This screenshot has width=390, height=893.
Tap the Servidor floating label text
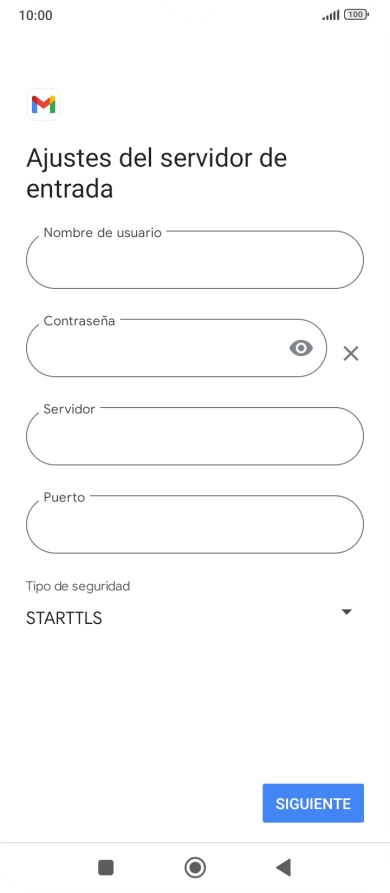69,409
